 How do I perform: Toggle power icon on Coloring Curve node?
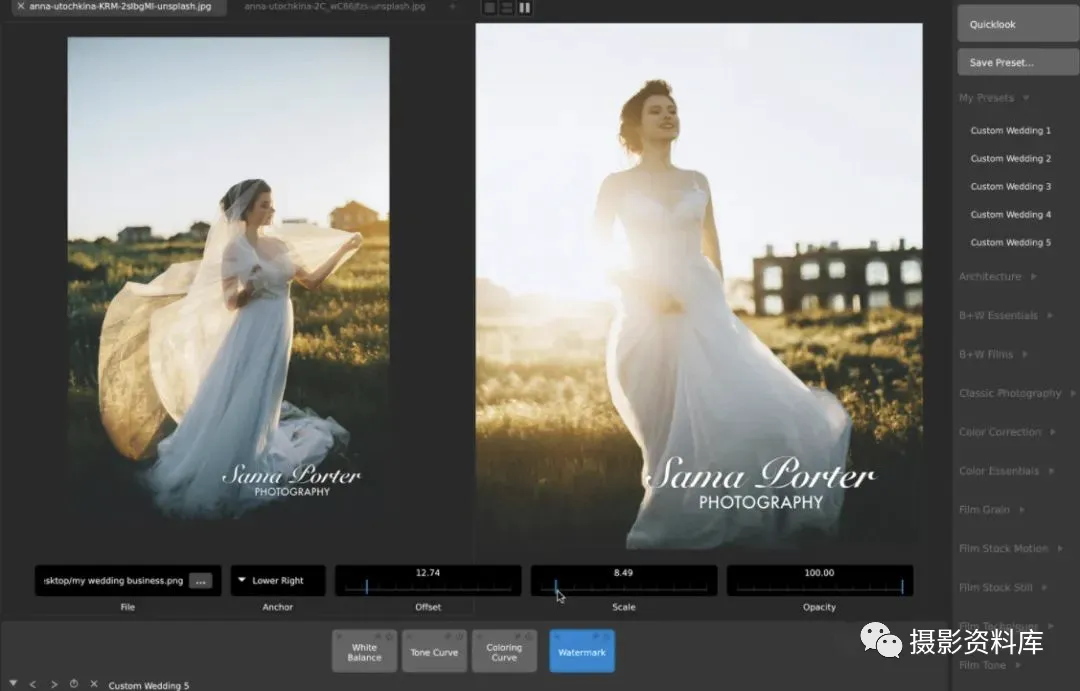528,636
